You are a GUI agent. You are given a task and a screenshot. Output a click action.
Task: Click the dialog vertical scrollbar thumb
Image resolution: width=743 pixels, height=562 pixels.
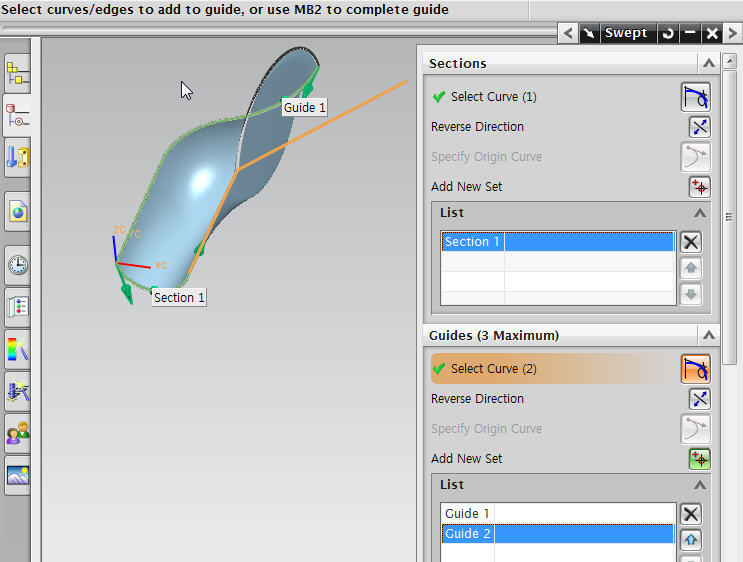730,217
